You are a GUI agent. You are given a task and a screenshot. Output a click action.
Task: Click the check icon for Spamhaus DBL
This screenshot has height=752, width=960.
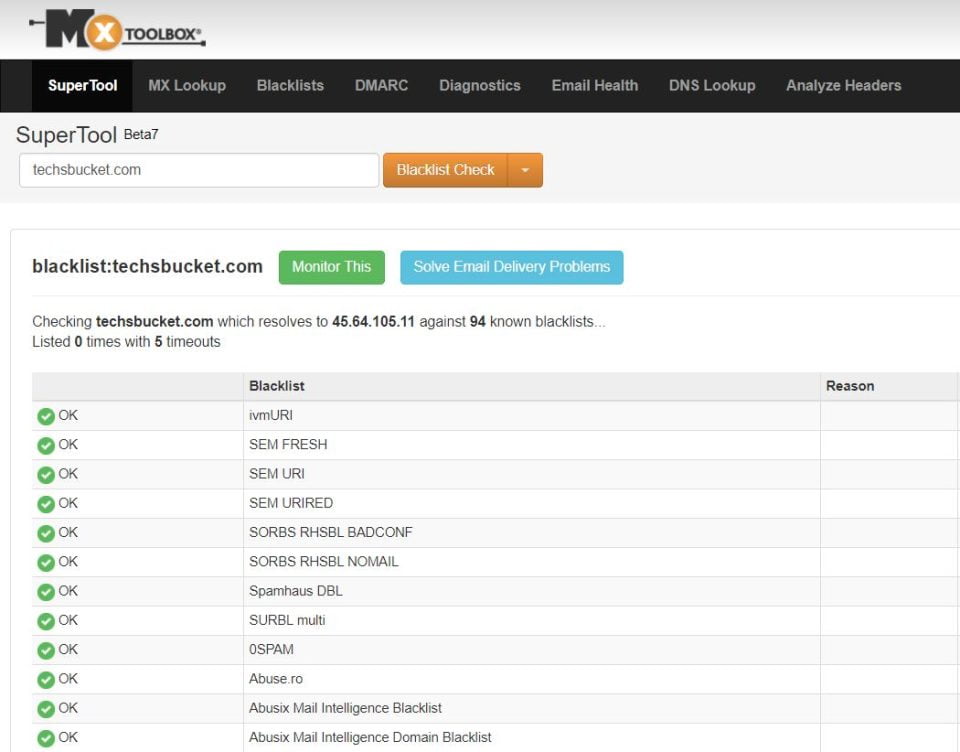46,592
